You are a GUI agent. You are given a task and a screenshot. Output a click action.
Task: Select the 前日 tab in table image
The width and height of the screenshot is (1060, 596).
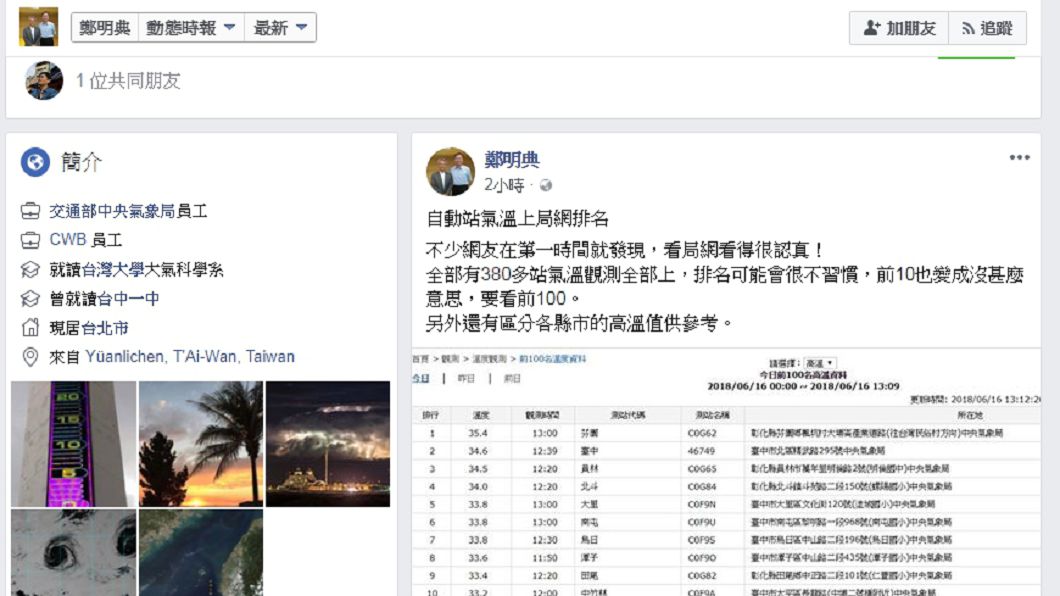(x=512, y=378)
